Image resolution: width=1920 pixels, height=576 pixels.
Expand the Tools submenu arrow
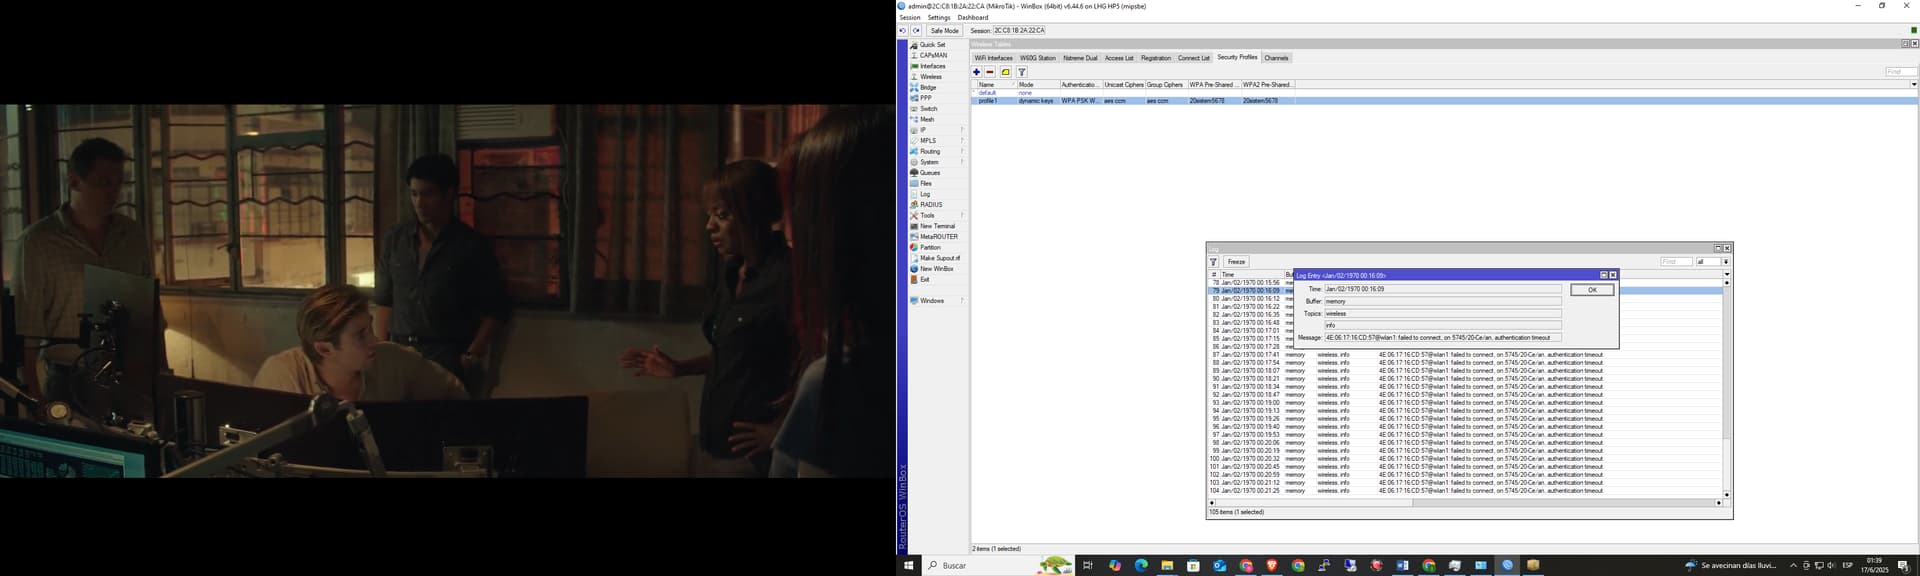(962, 216)
